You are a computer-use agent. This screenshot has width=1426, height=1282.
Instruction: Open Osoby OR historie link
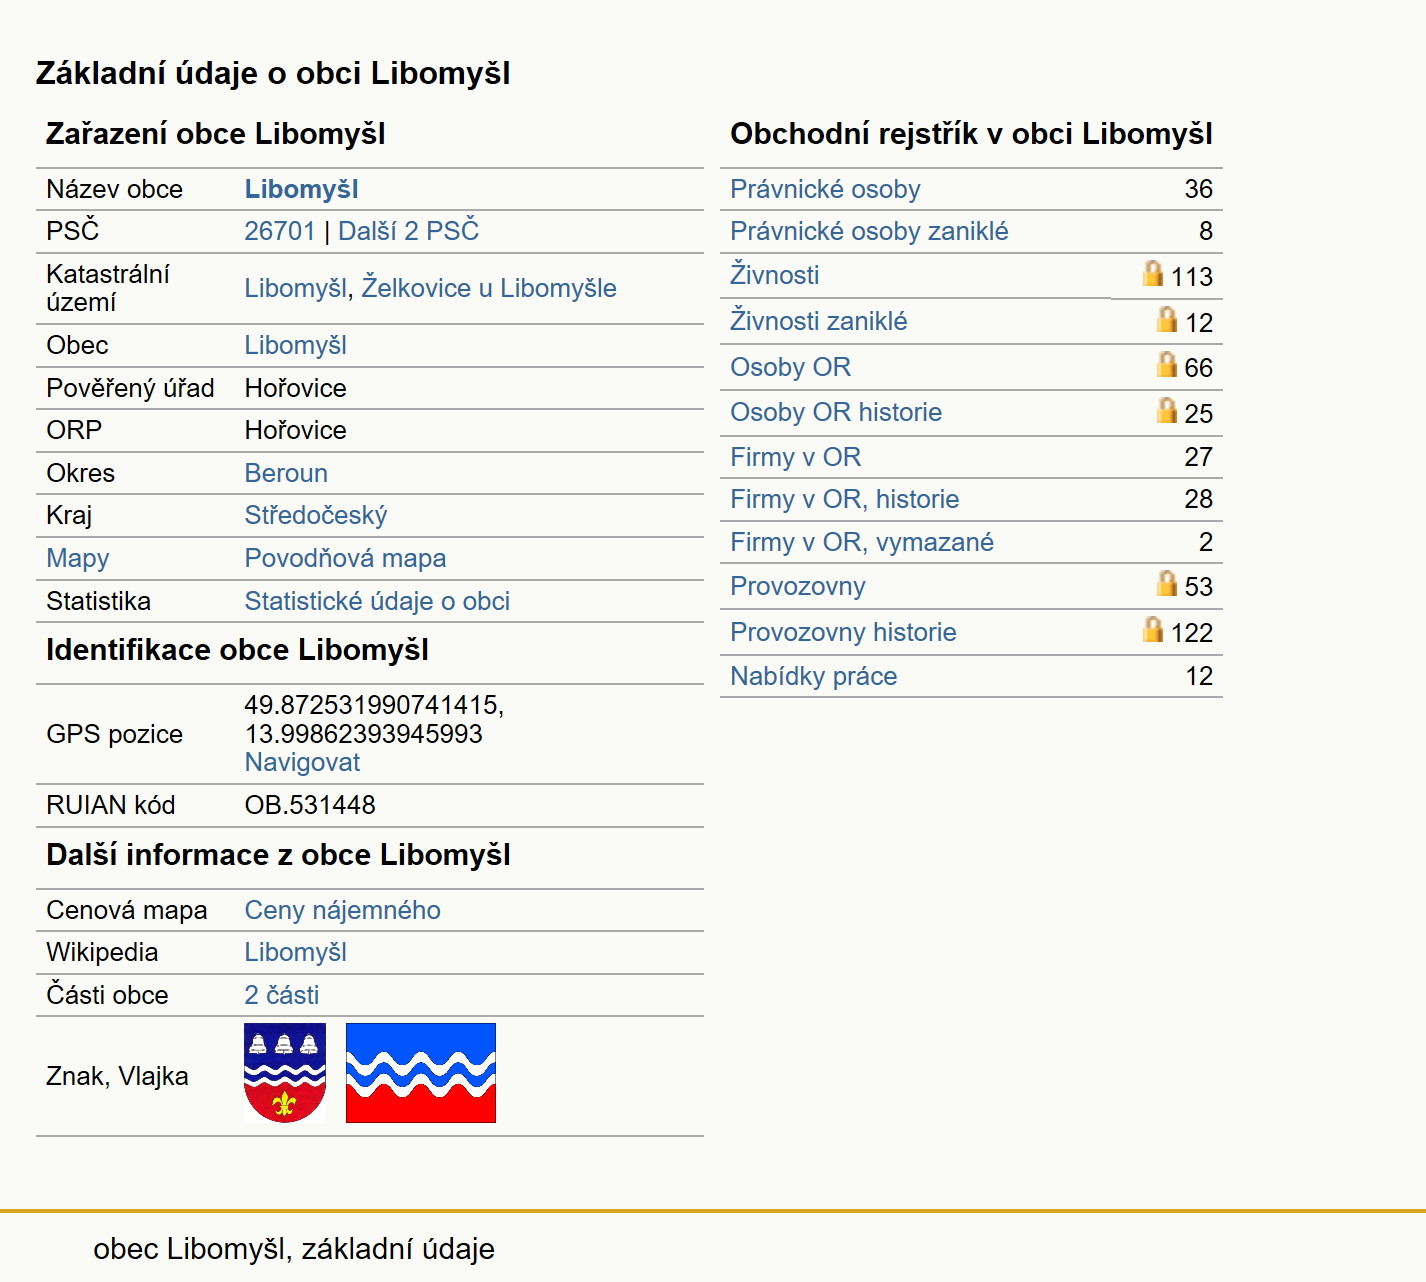[836, 412]
